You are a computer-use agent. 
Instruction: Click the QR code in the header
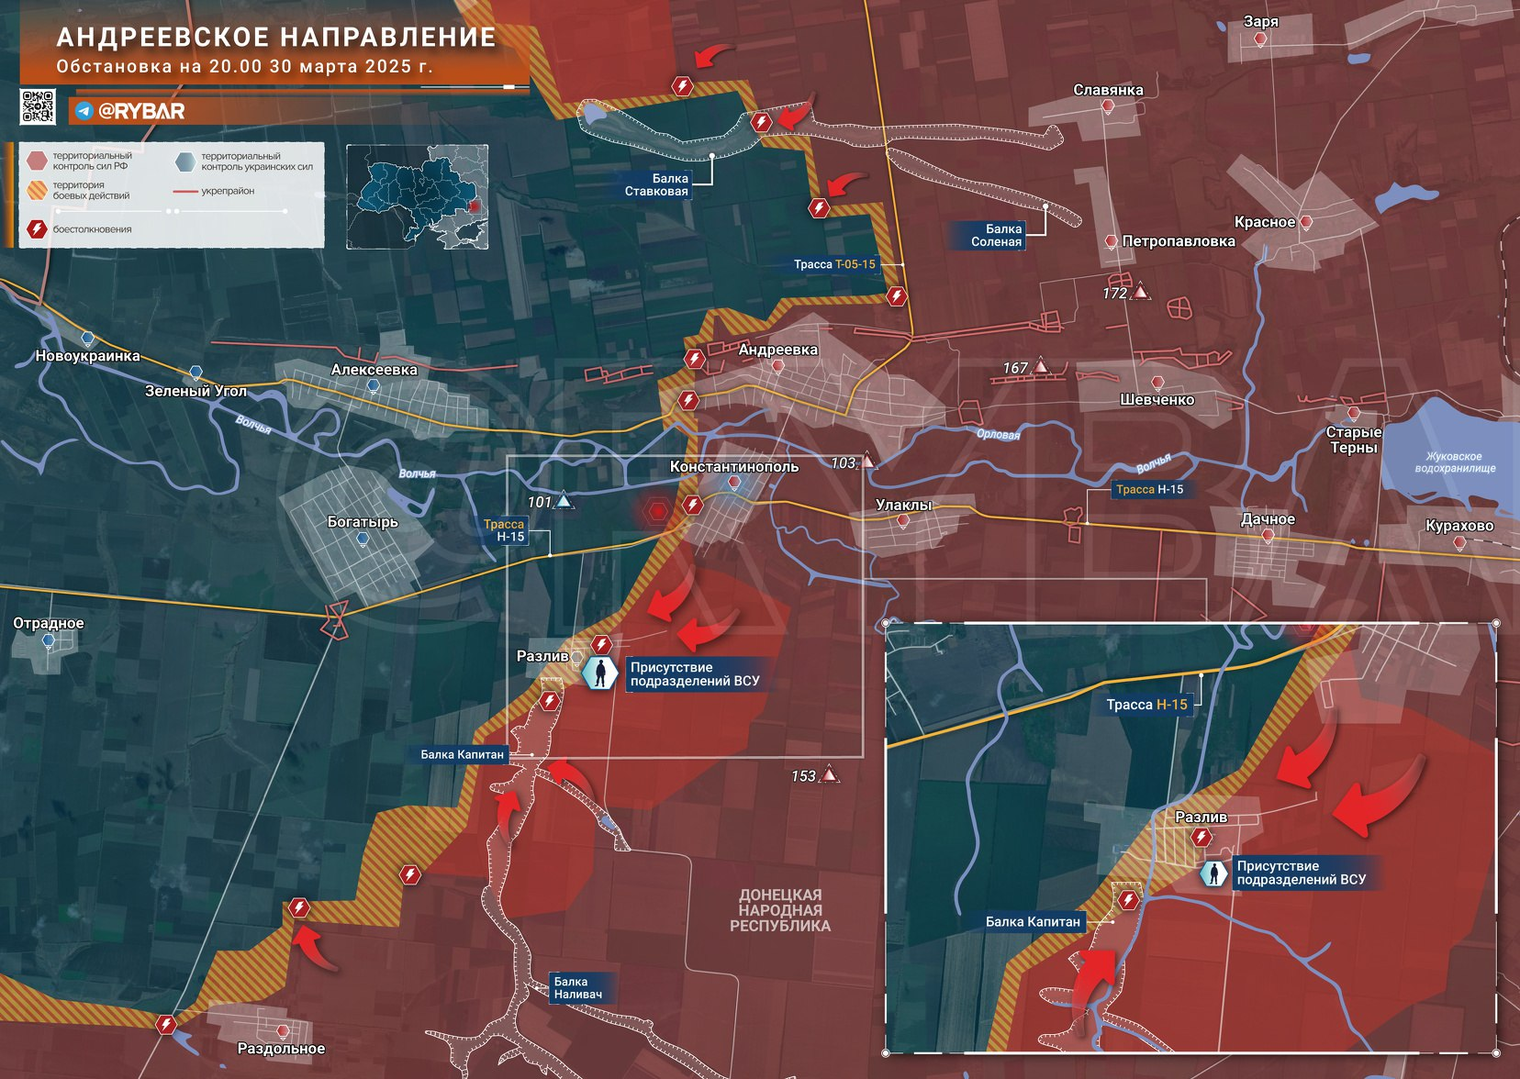tap(38, 107)
